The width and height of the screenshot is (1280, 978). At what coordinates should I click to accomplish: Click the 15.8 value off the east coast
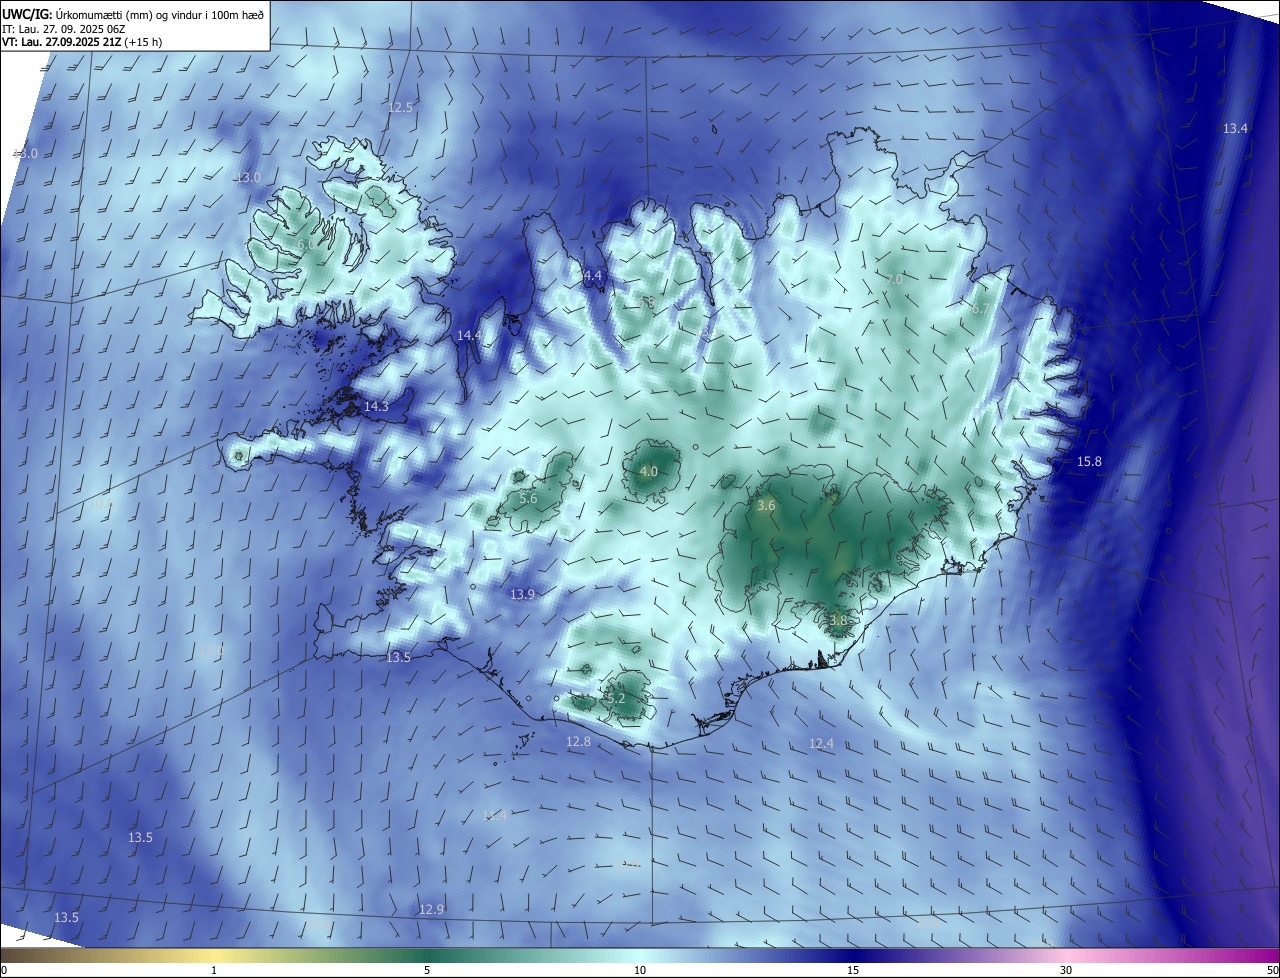[1089, 461]
